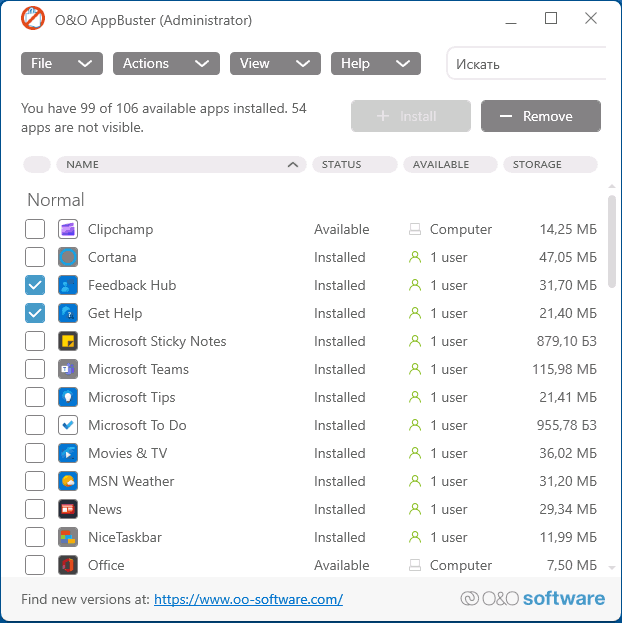
Task: Click the scrollbar up arrow
Action: pyautogui.click(x=612, y=186)
